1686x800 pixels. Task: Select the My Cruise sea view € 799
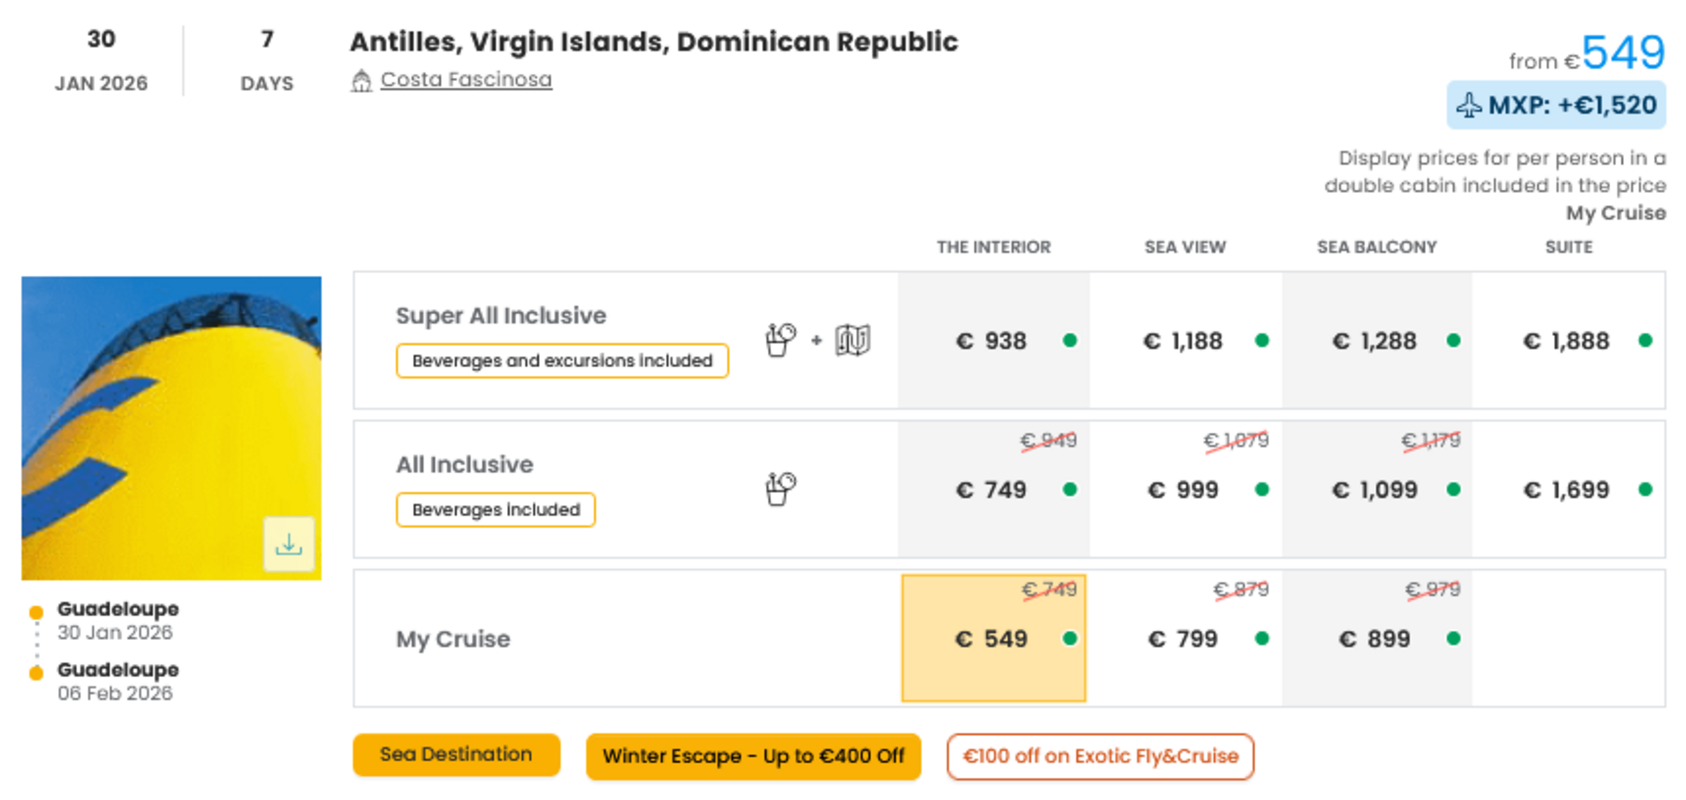1185,638
